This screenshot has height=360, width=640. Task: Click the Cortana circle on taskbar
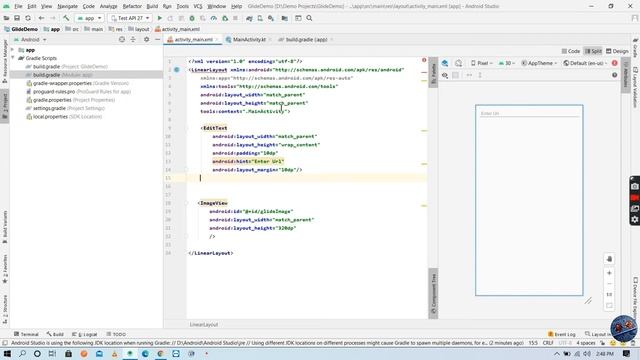tap(37, 353)
